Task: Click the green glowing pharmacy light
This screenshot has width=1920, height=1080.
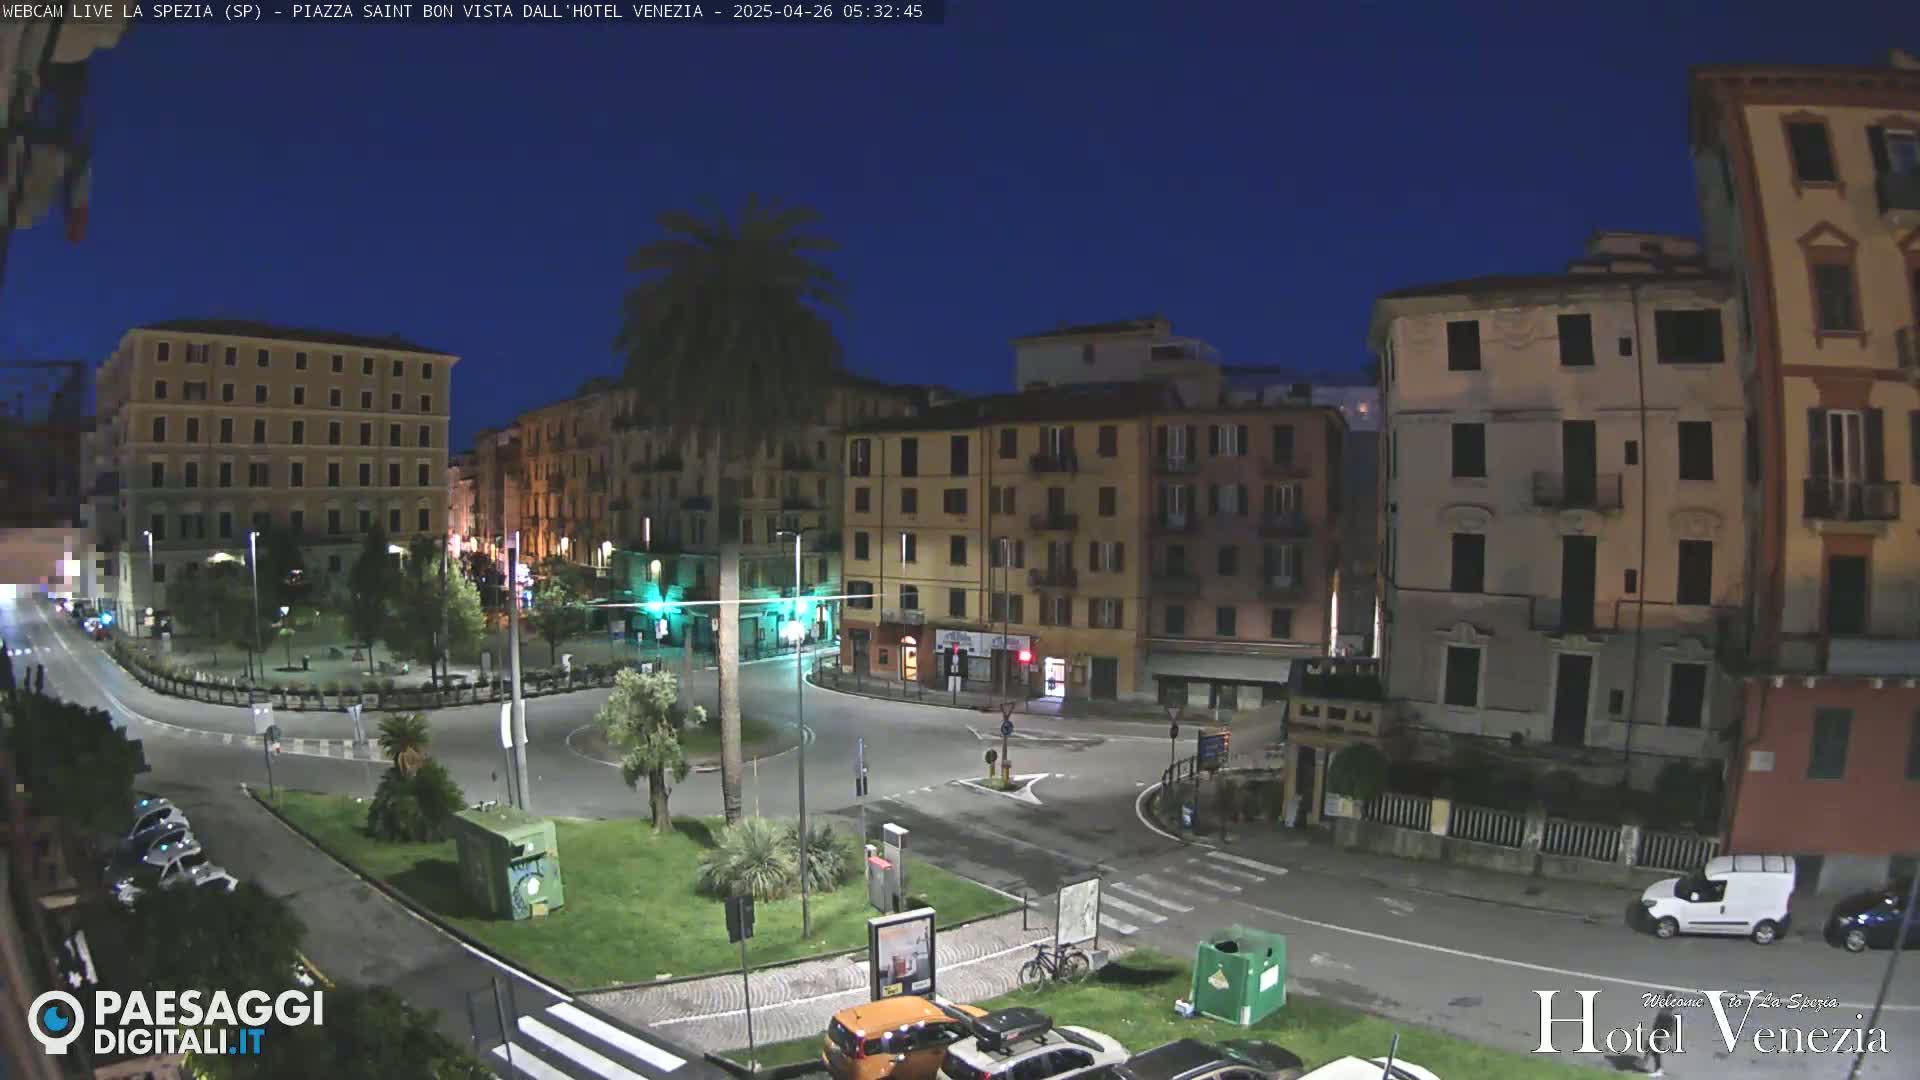Action: [x=655, y=605]
